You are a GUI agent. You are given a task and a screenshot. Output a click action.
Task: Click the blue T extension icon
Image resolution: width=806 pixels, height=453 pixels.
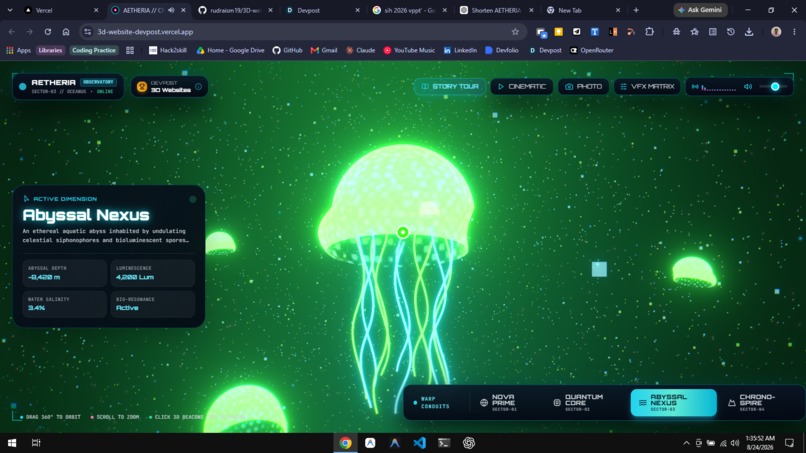pyautogui.click(x=595, y=32)
